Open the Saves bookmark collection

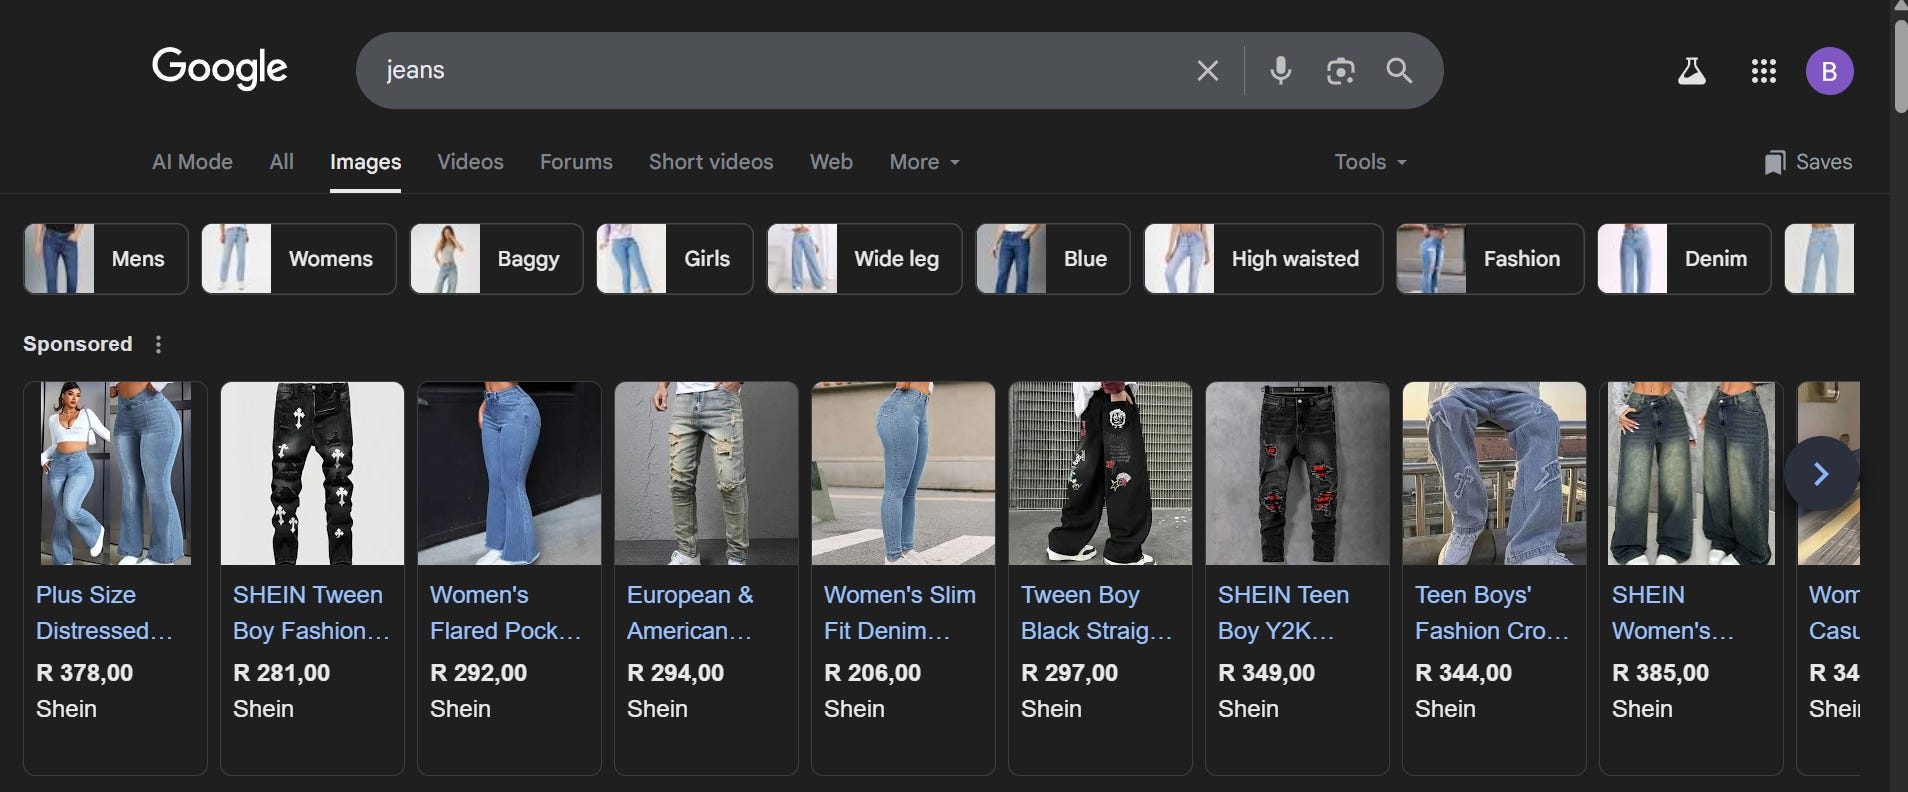pyautogui.click(x=1808, y=162)
